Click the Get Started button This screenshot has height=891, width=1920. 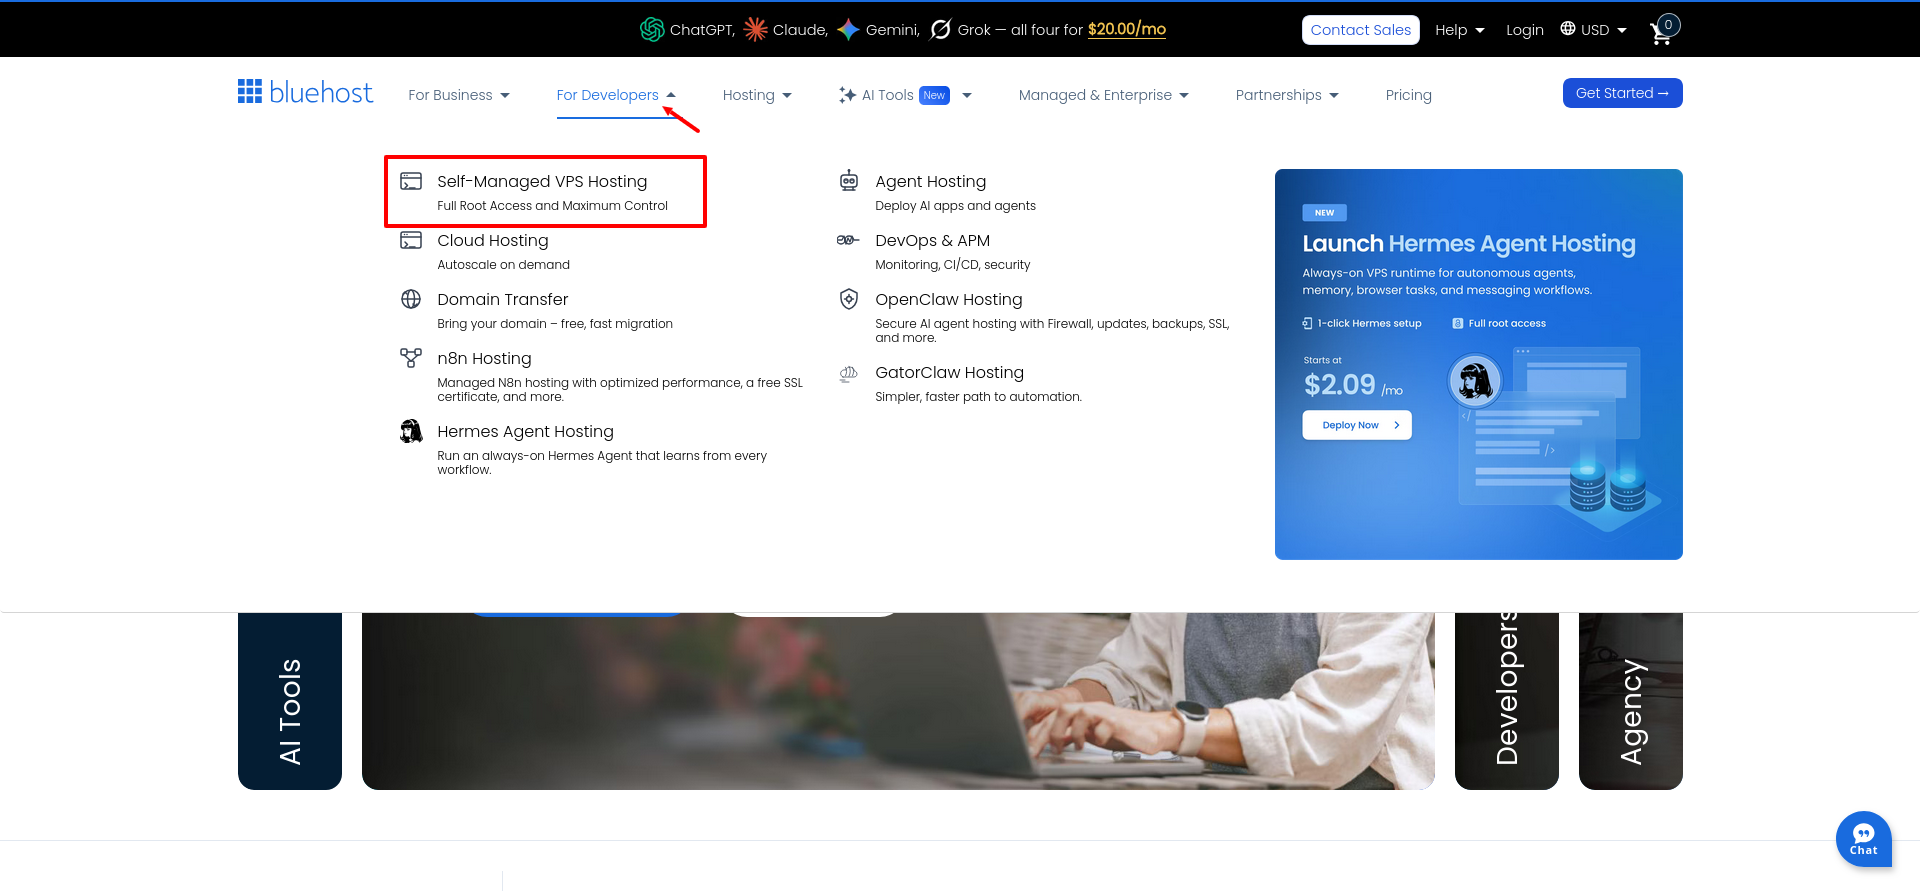[x=1622, y=93]
